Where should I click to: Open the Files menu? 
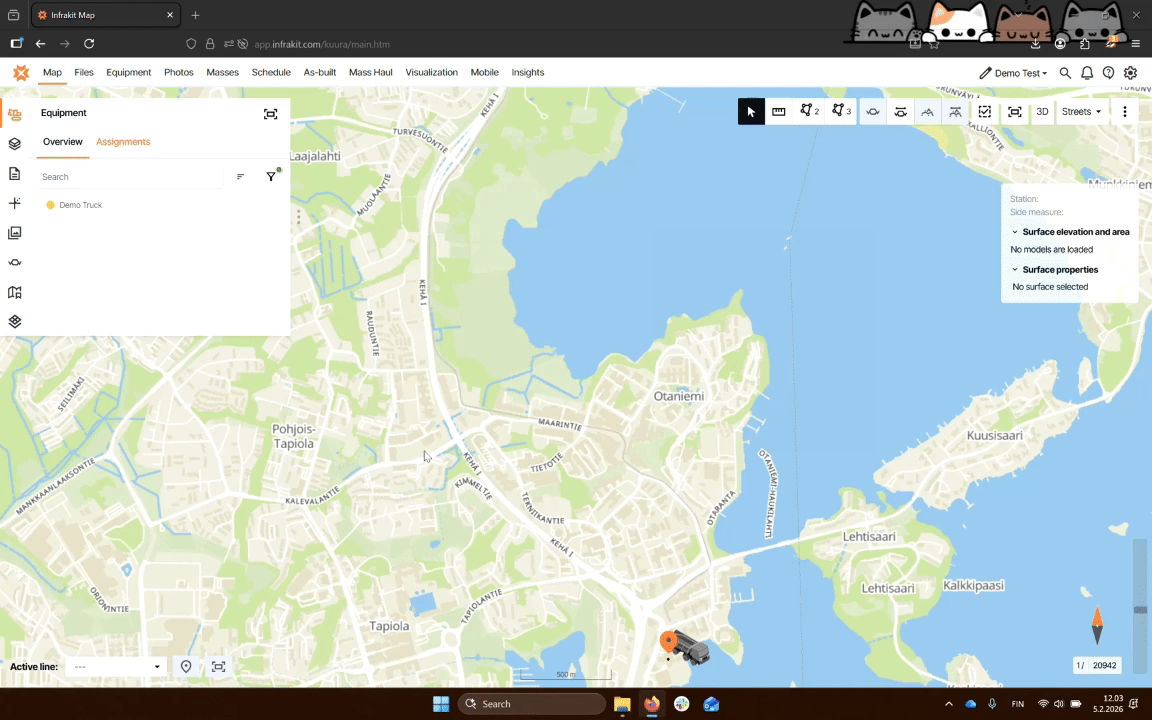point(84,72)
